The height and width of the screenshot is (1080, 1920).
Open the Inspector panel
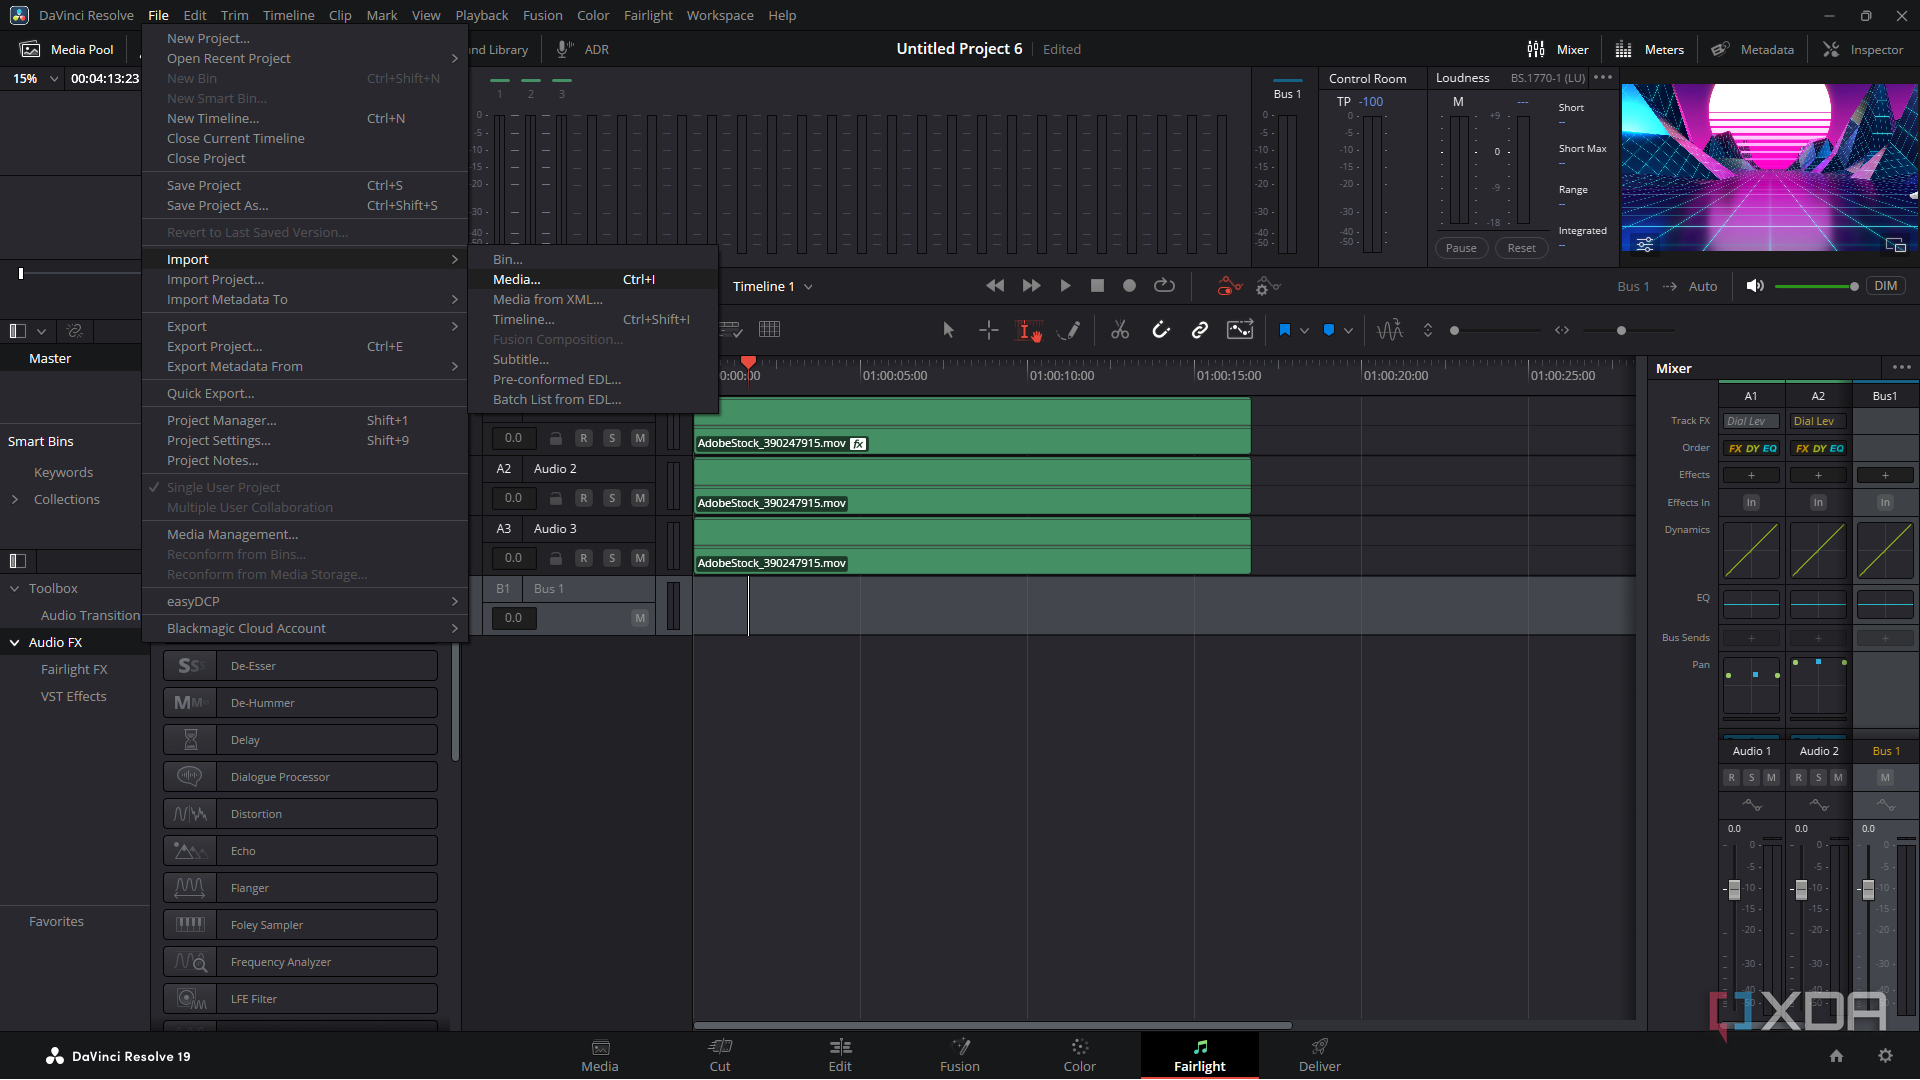pyautogui.click(x=1863, y=49)
